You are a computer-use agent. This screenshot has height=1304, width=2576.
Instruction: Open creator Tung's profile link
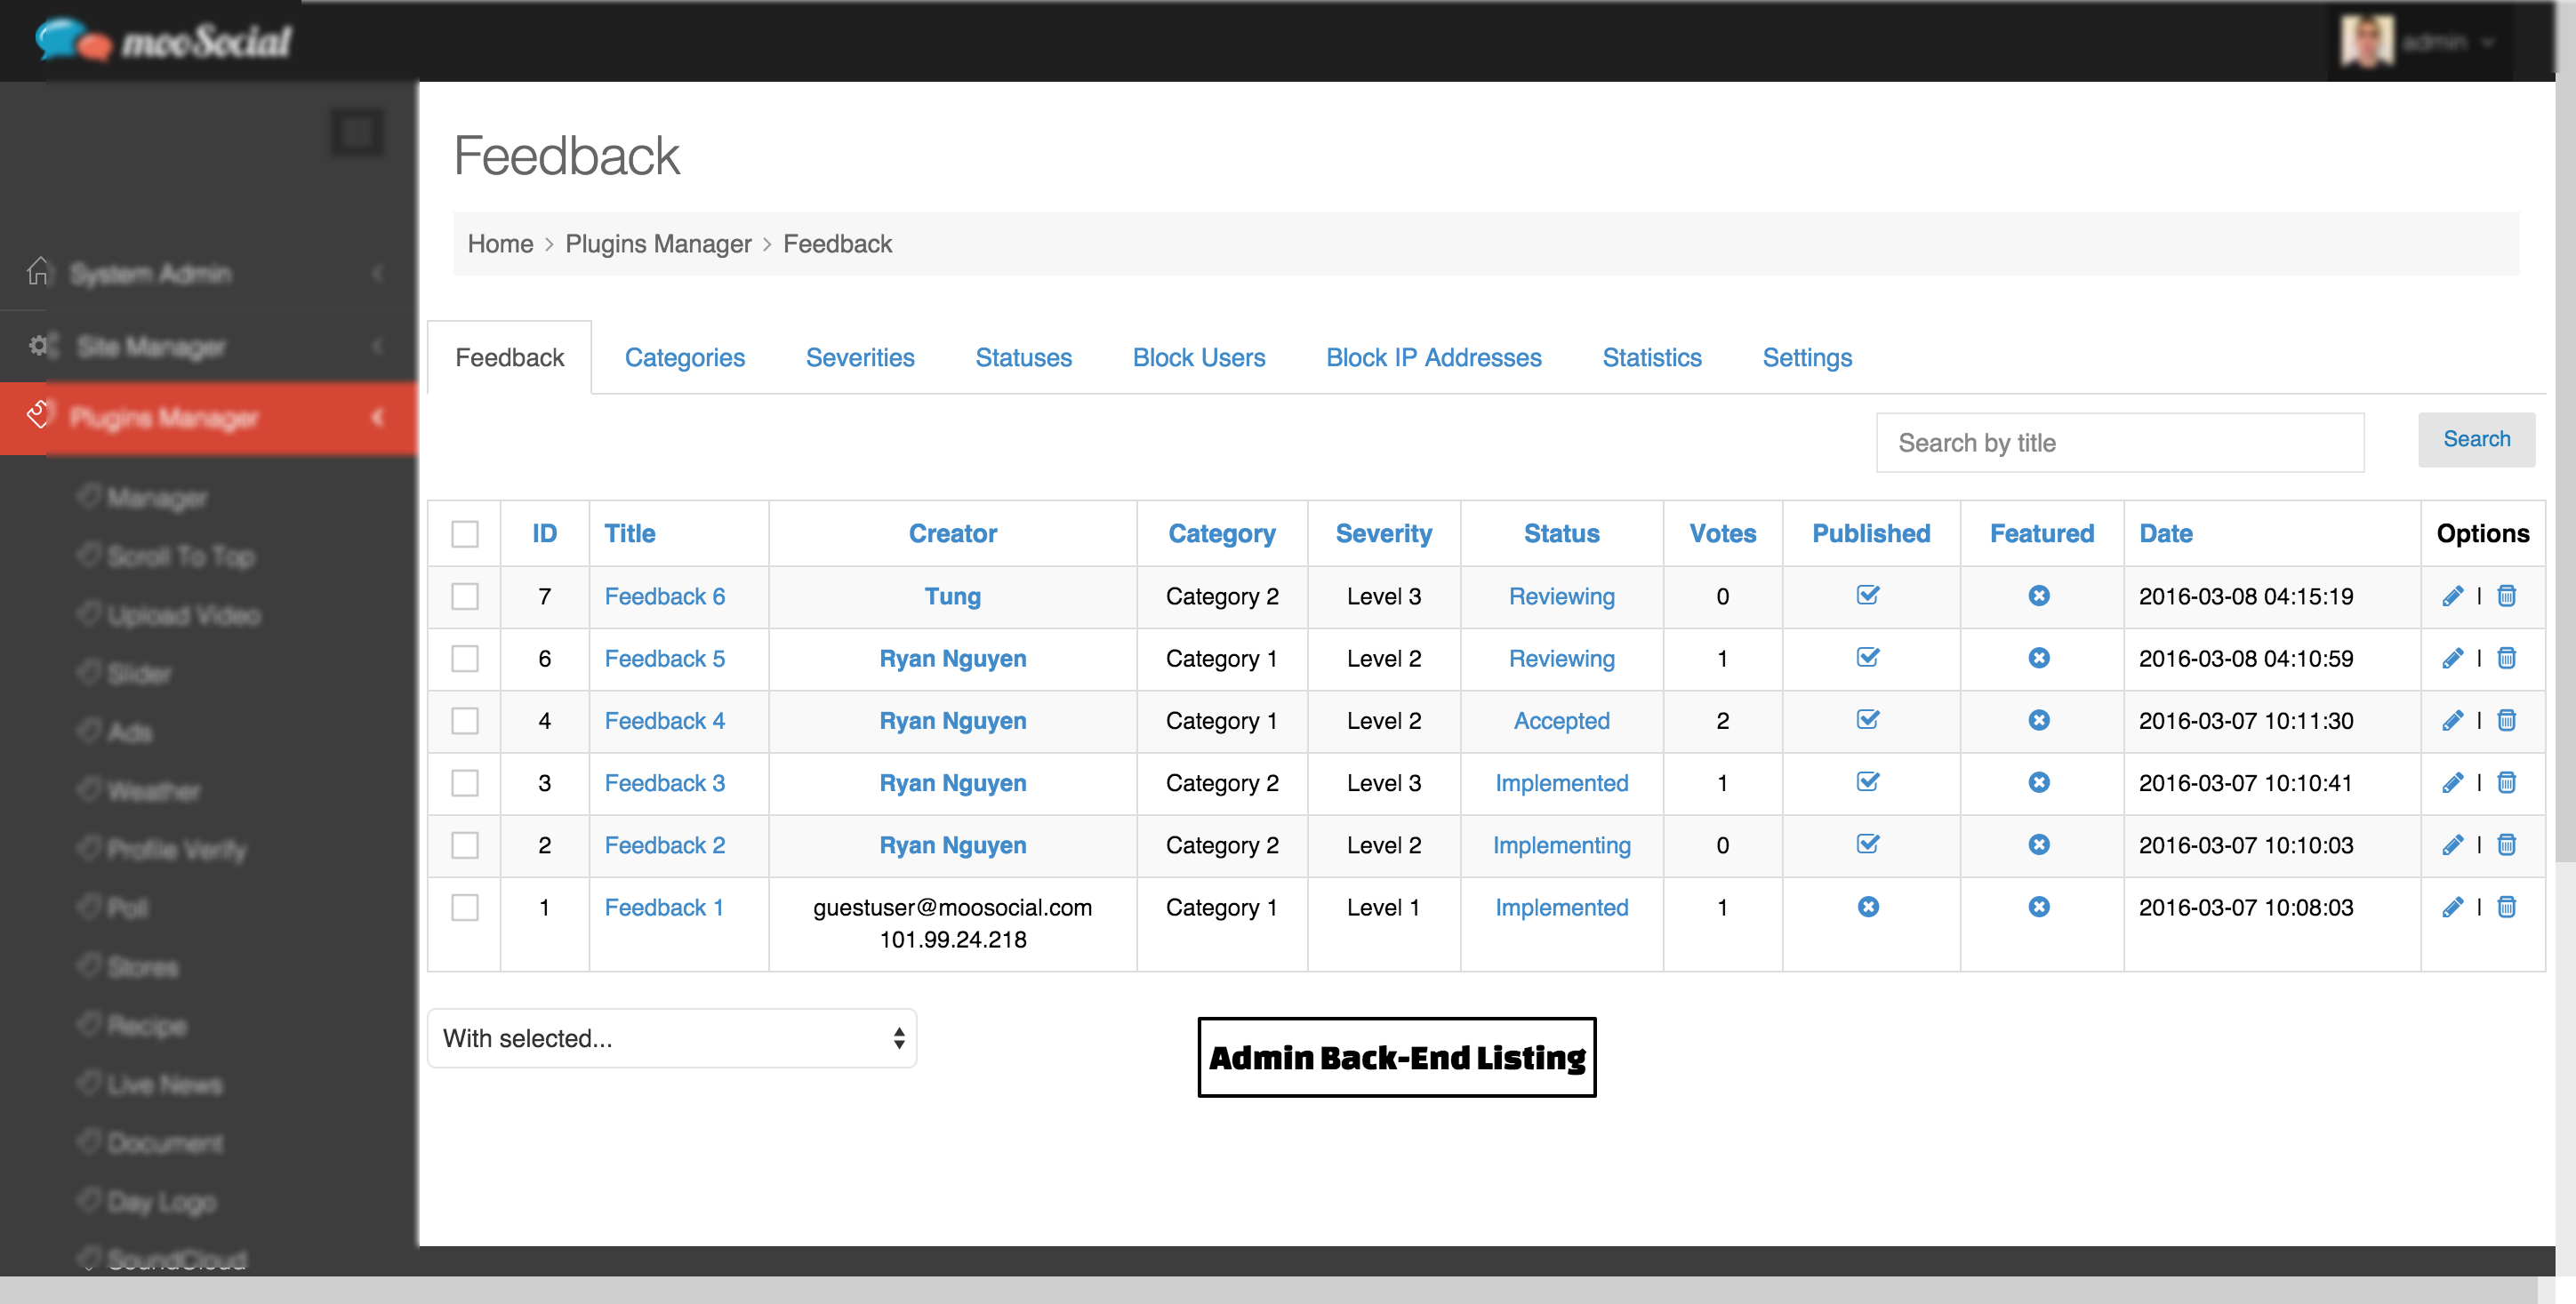point(952,596)
